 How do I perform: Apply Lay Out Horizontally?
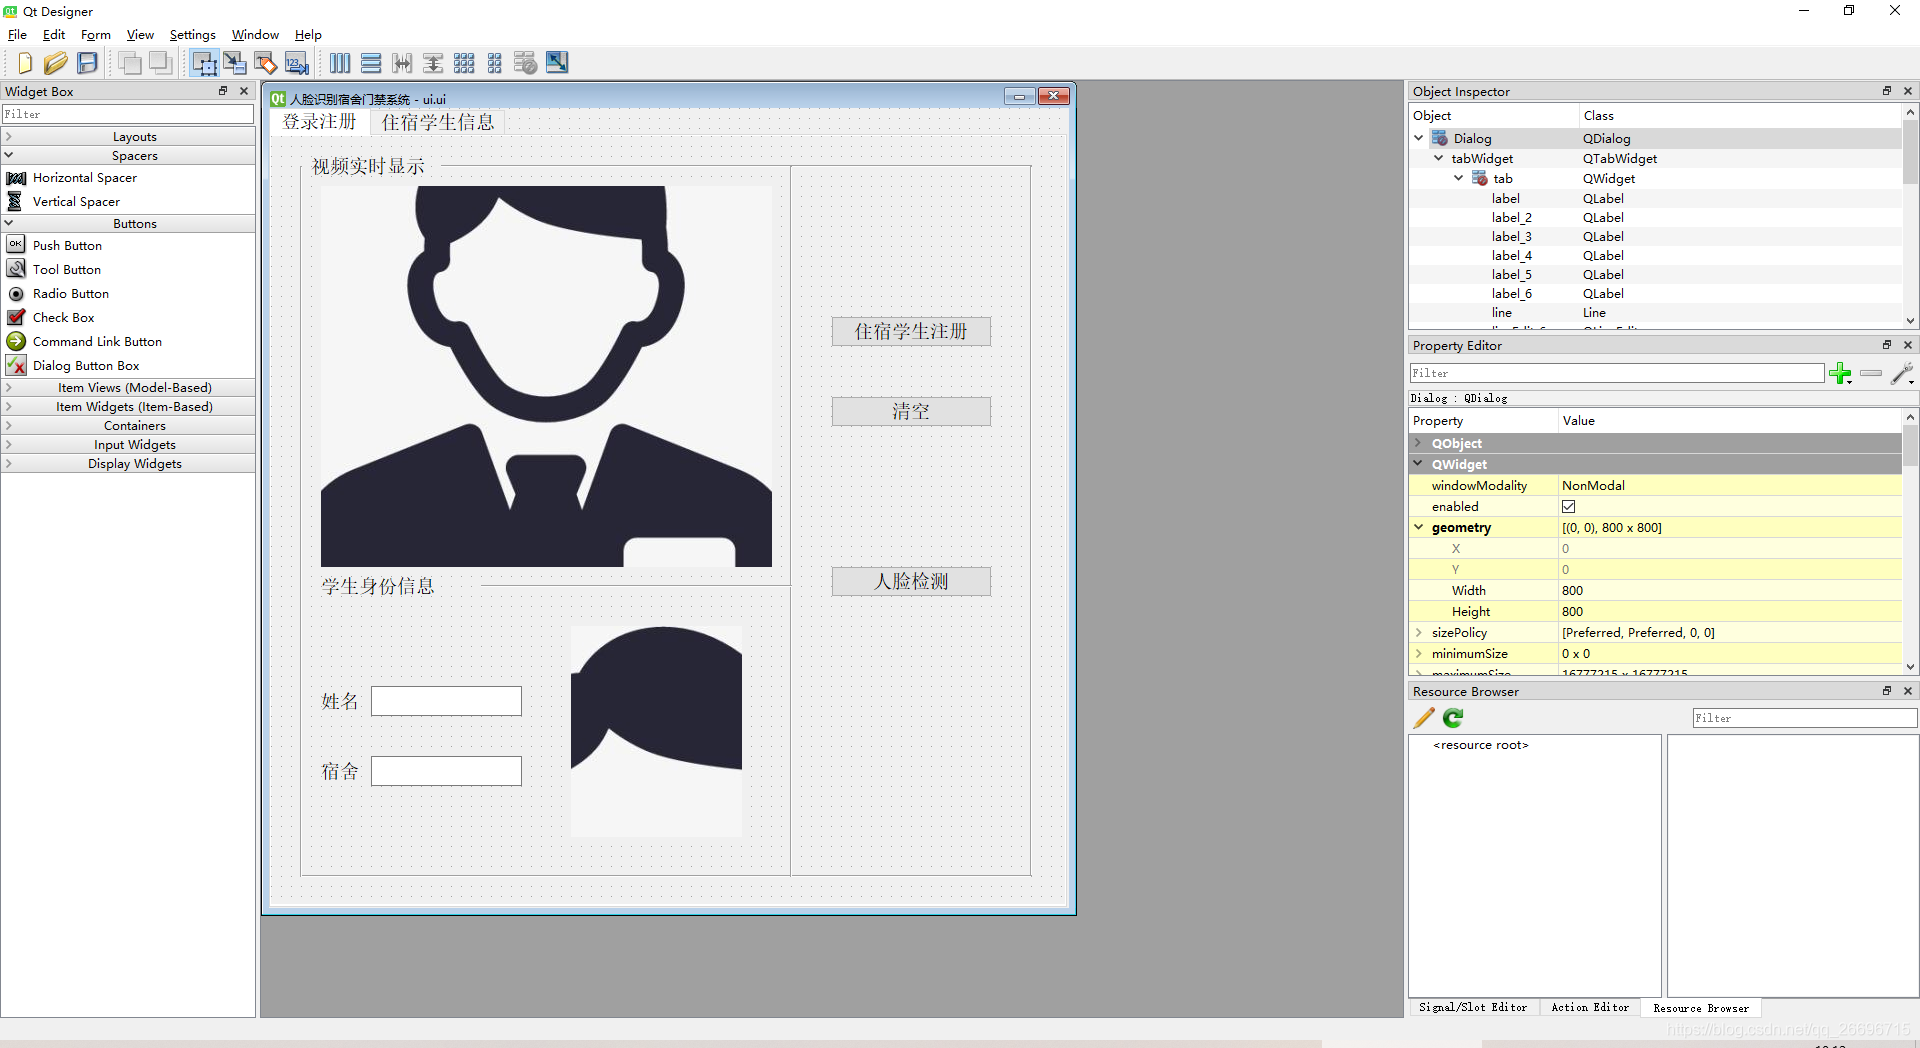tap(340, 63)
